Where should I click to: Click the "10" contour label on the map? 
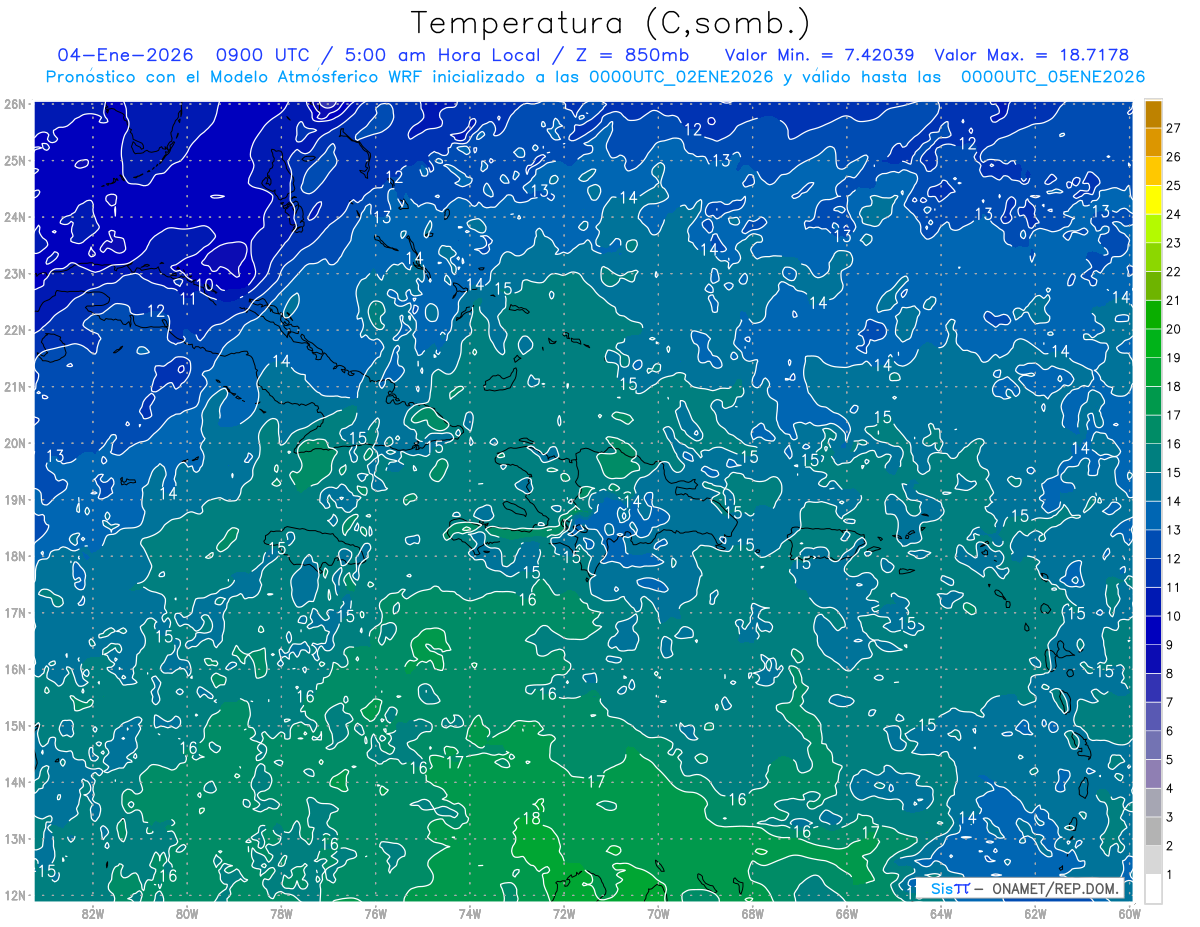204,285
